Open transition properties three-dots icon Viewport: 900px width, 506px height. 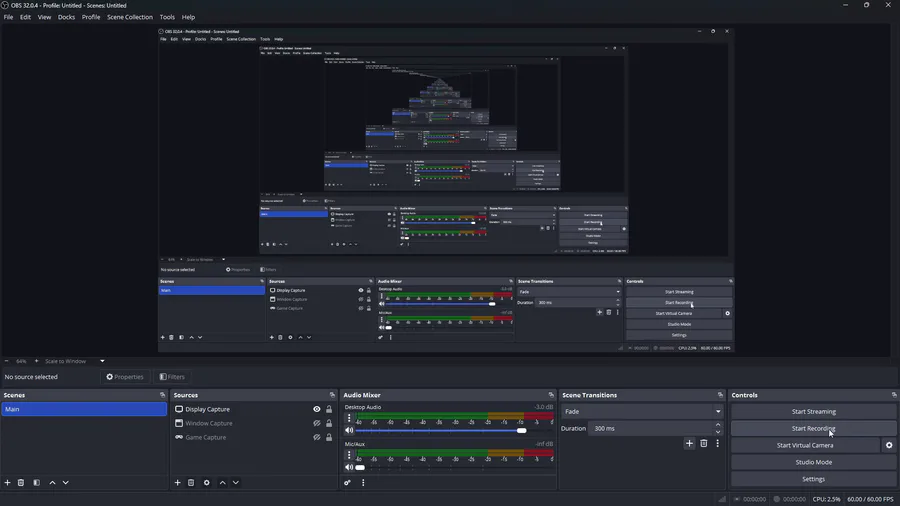click(x=717, y=443)
